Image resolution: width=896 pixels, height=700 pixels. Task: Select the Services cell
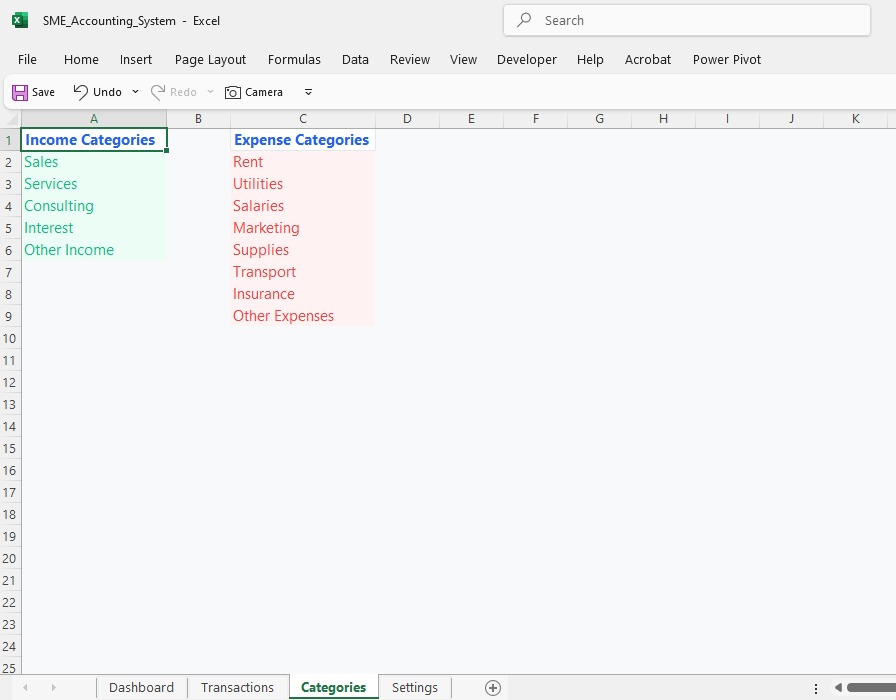coord(94,184)
